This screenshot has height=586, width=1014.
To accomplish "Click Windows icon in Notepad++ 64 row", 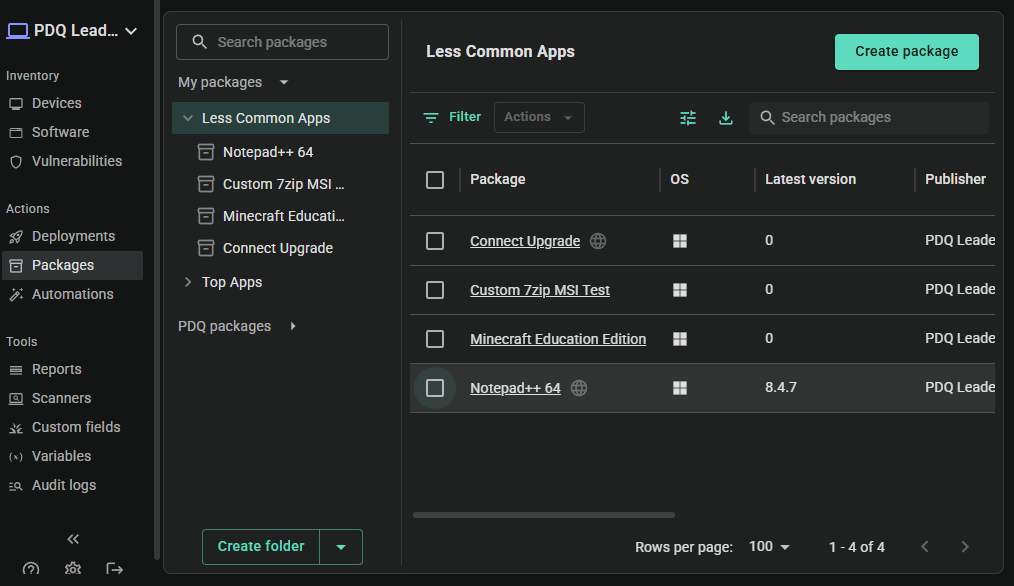I will point(680,388).
